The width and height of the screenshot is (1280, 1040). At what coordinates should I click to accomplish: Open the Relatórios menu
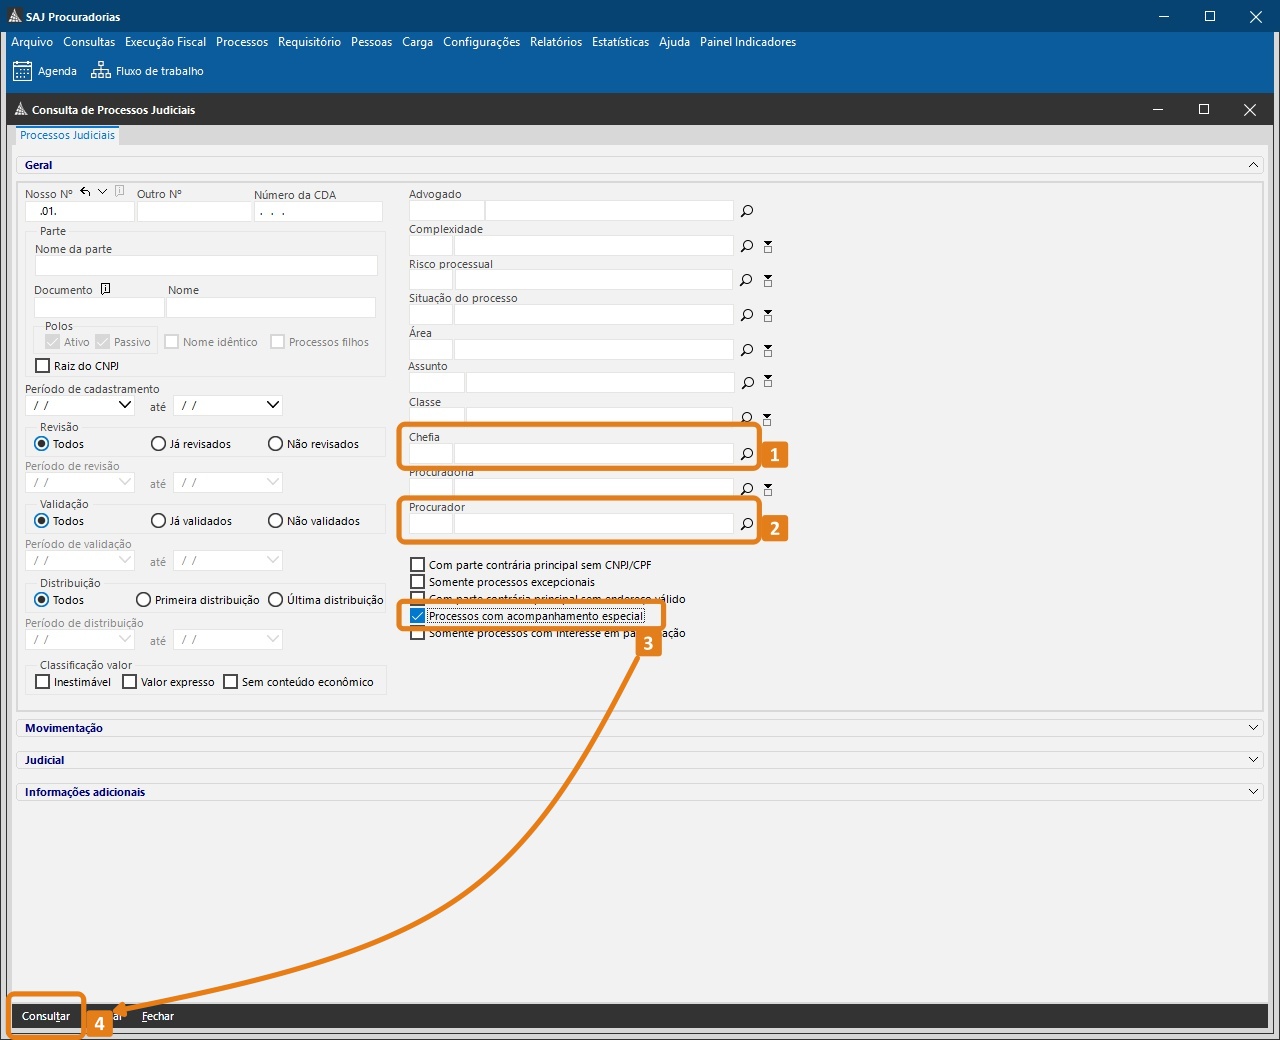click(556, 42)
